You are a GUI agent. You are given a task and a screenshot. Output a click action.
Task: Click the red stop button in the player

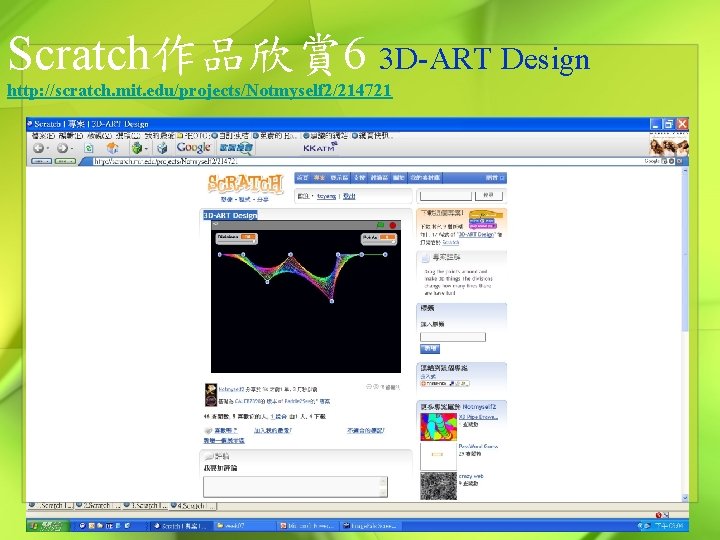click(x=393, y=225)
